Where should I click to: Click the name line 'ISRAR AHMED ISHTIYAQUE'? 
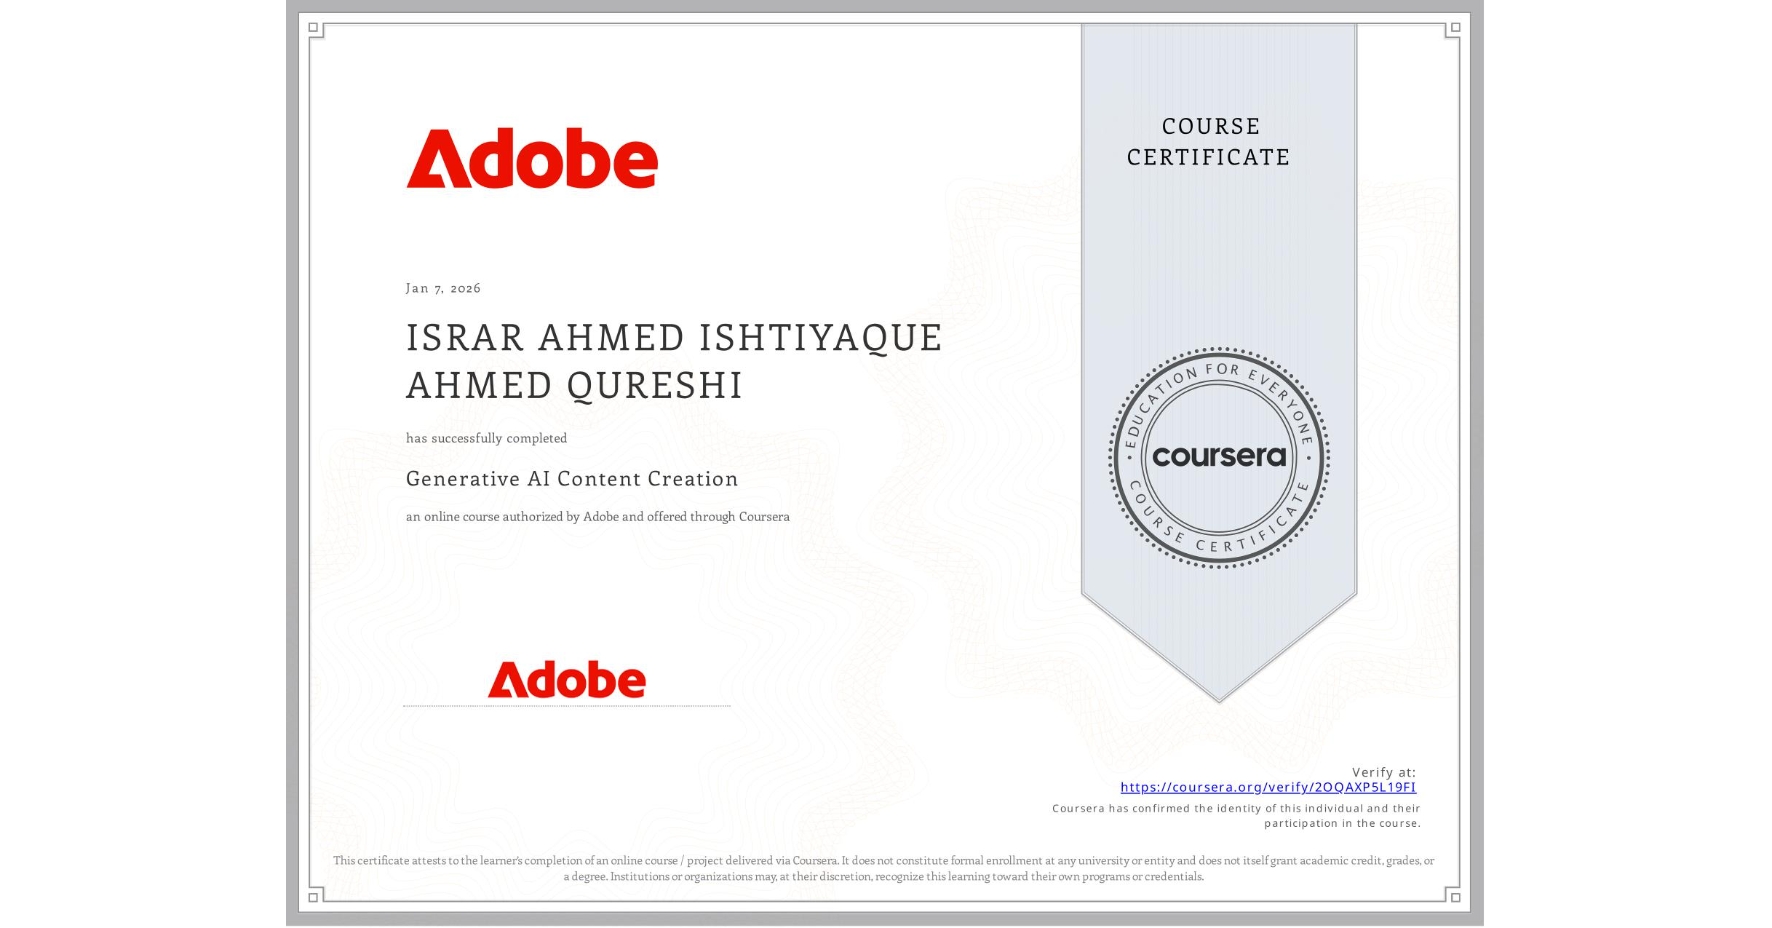674,338
